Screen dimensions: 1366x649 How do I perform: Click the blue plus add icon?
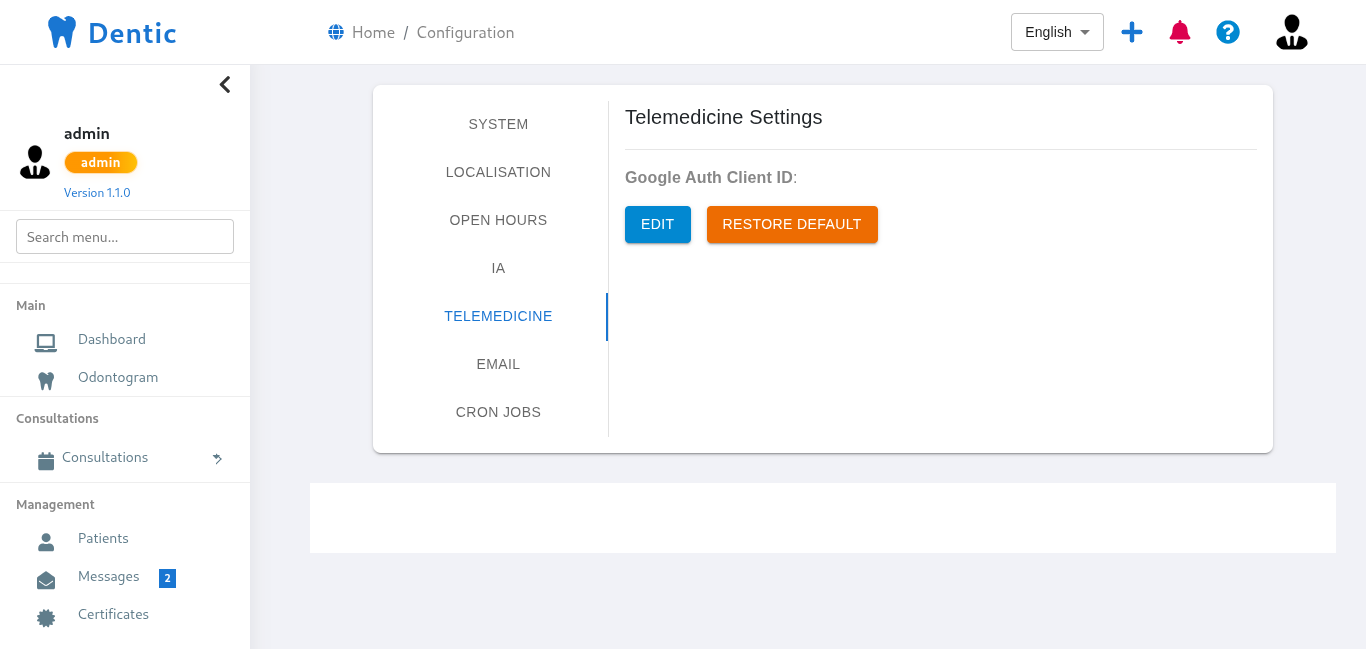tap(1131, 32)
